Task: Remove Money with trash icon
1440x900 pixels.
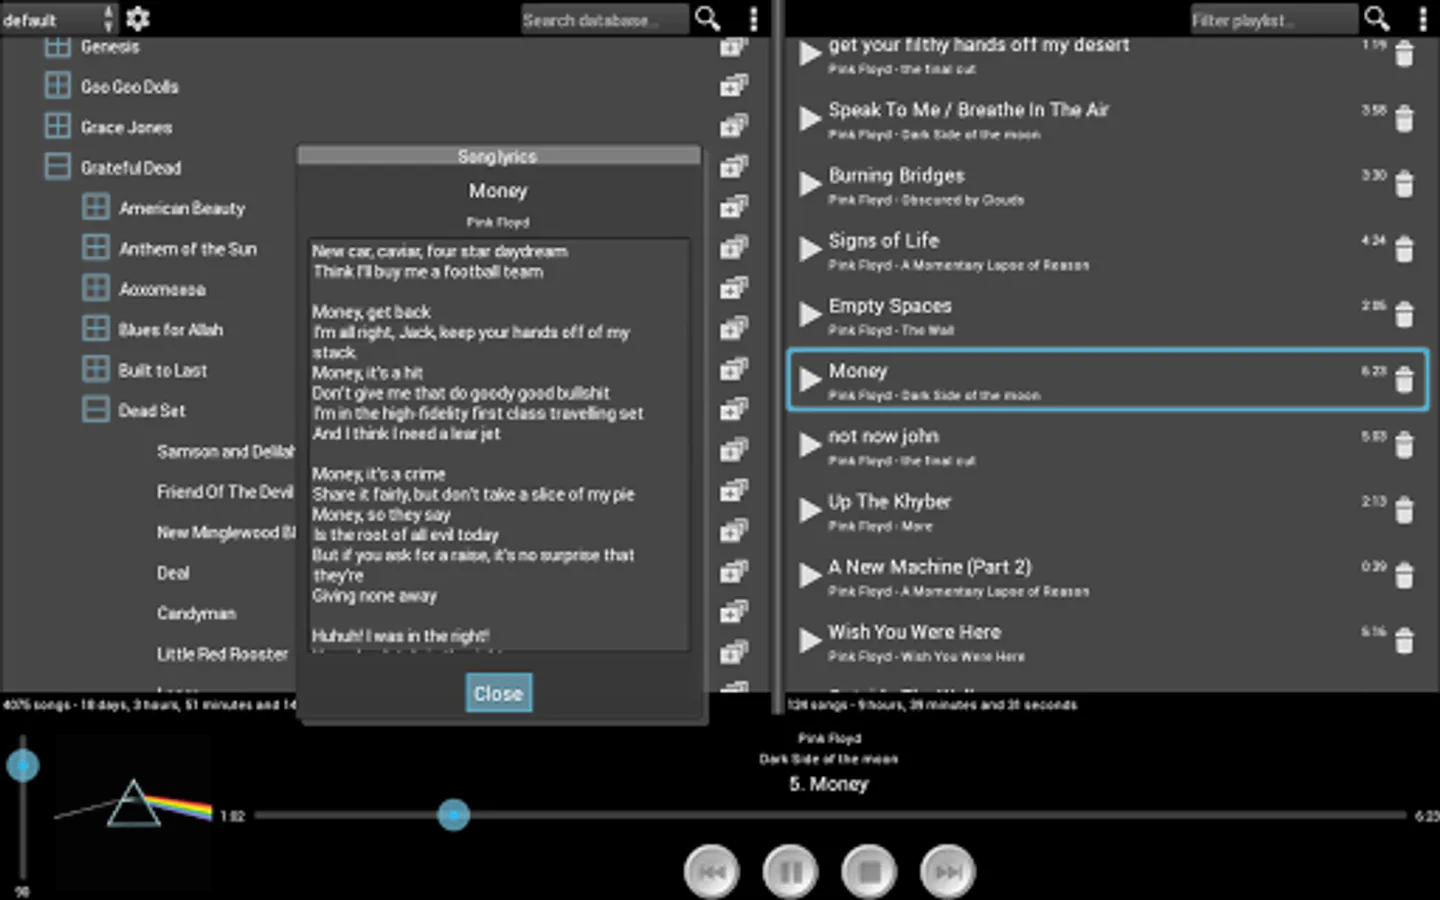Action: [x=1404, y=380]
